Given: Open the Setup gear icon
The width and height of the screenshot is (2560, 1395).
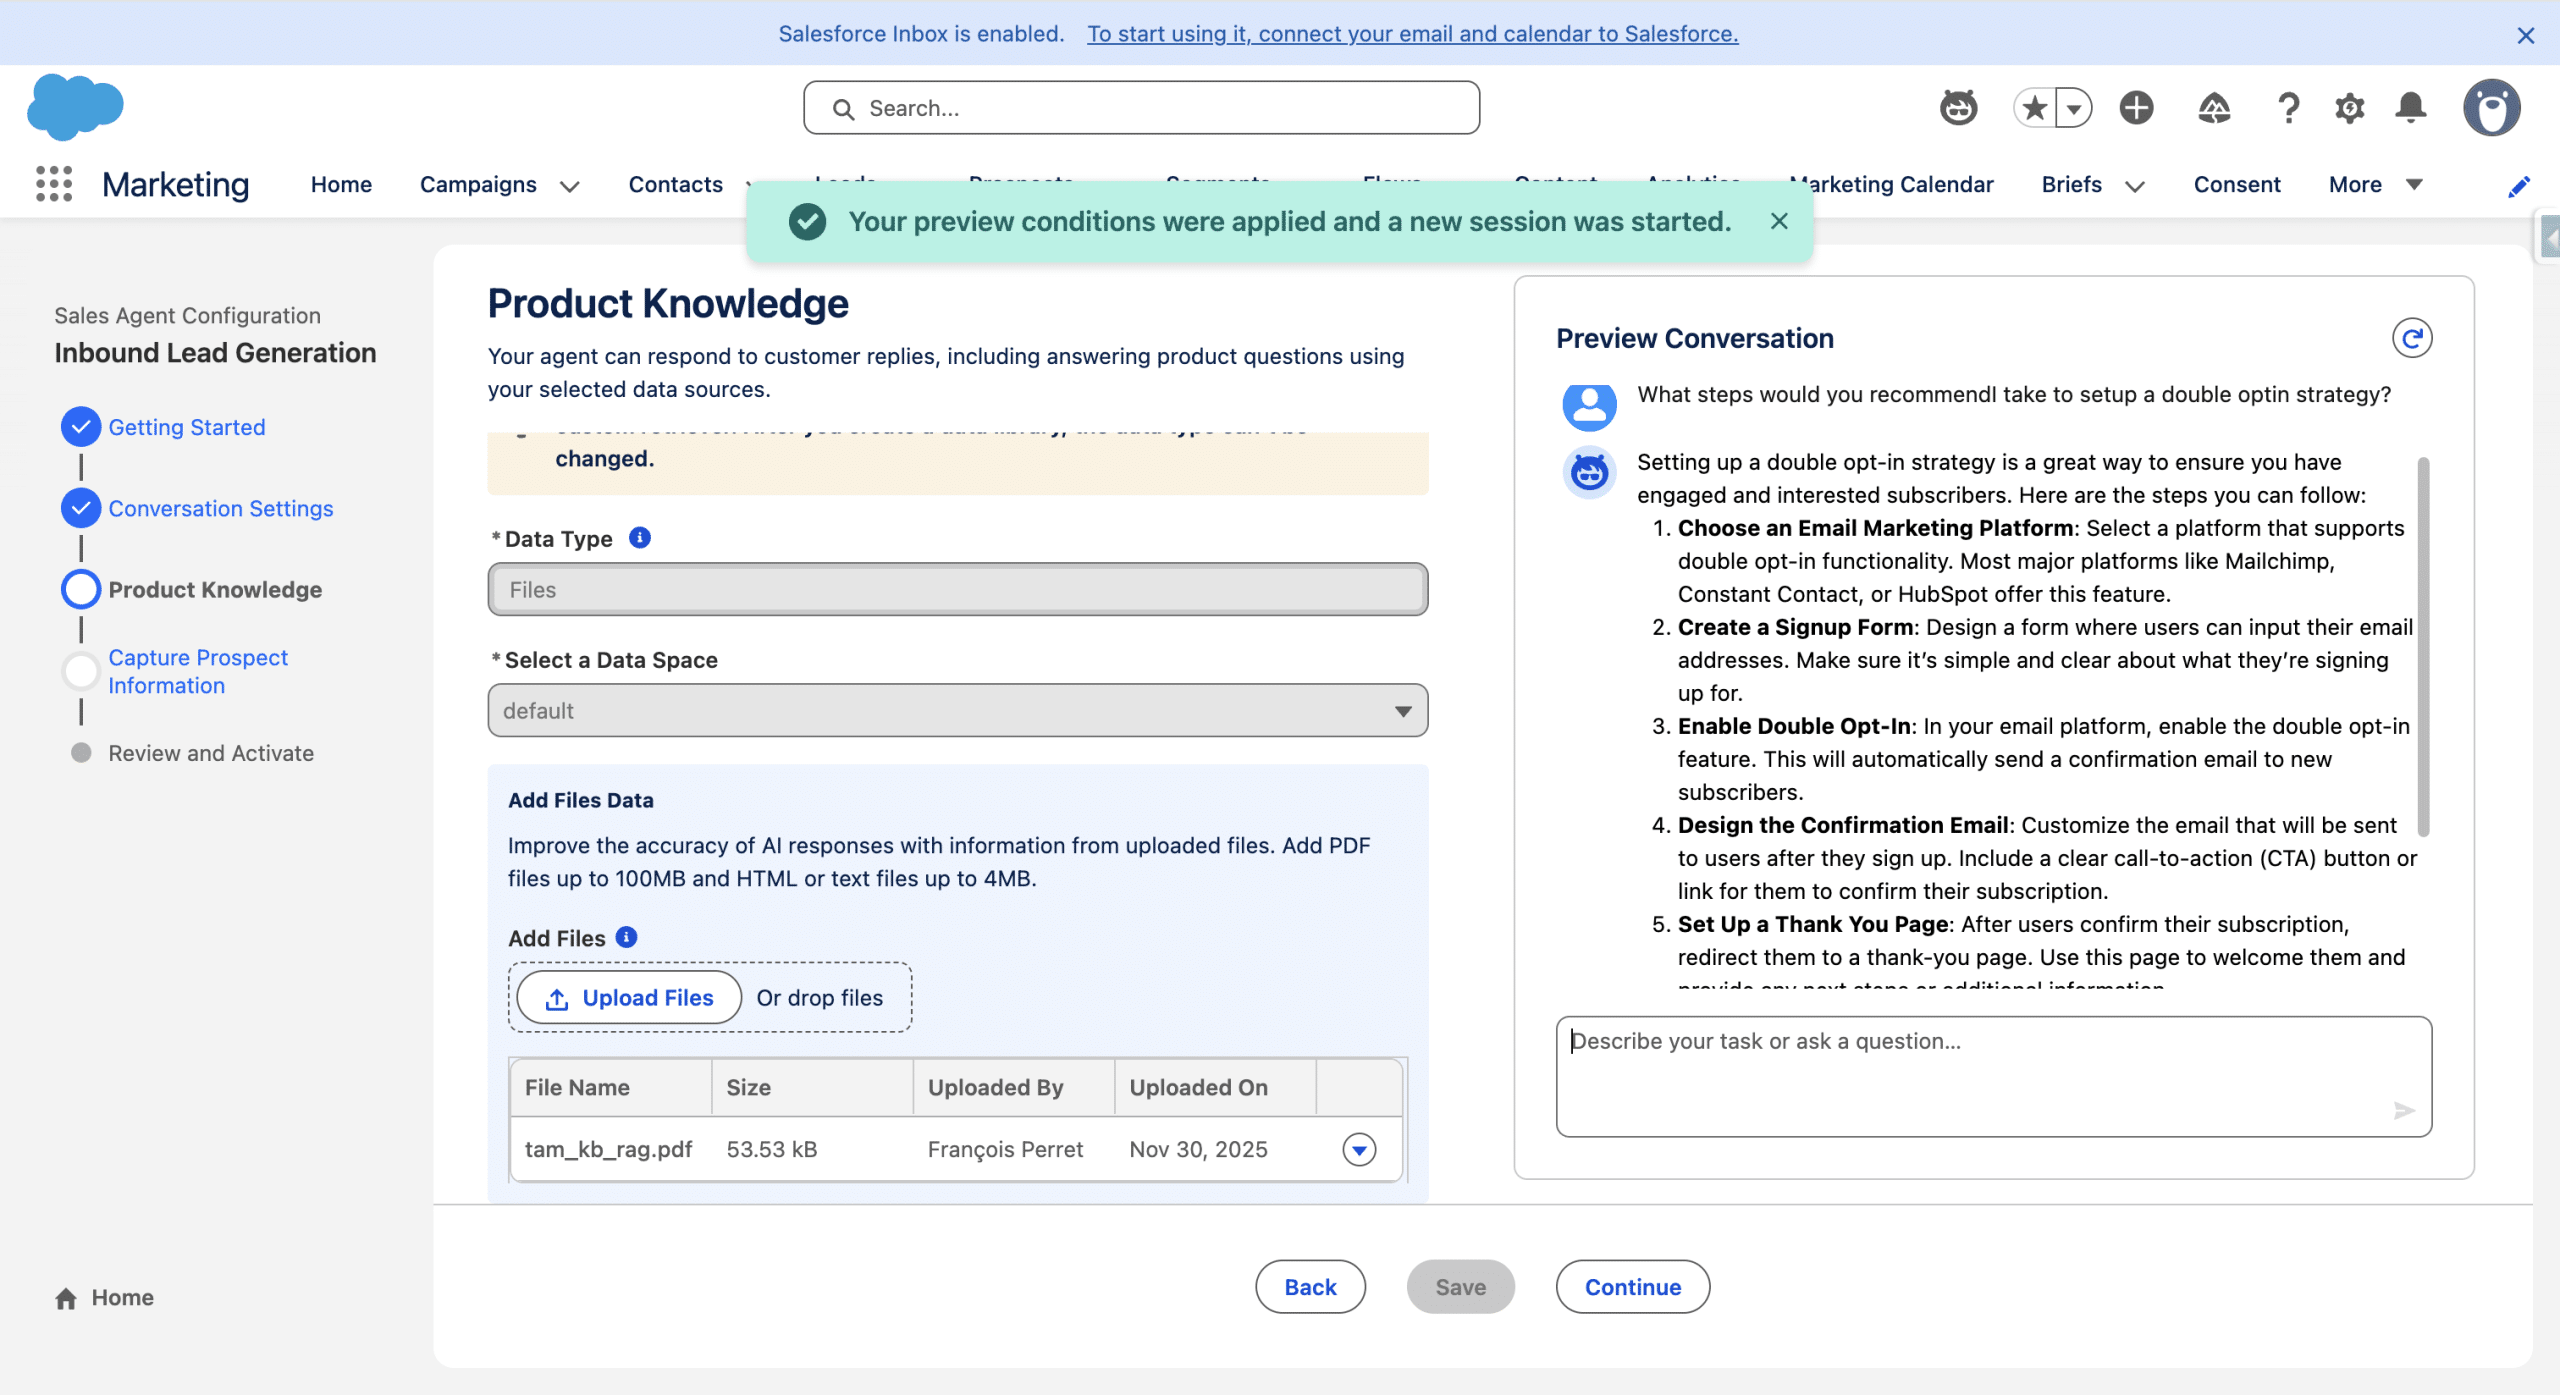Looking at the screenshot, I should [2349, 107].
